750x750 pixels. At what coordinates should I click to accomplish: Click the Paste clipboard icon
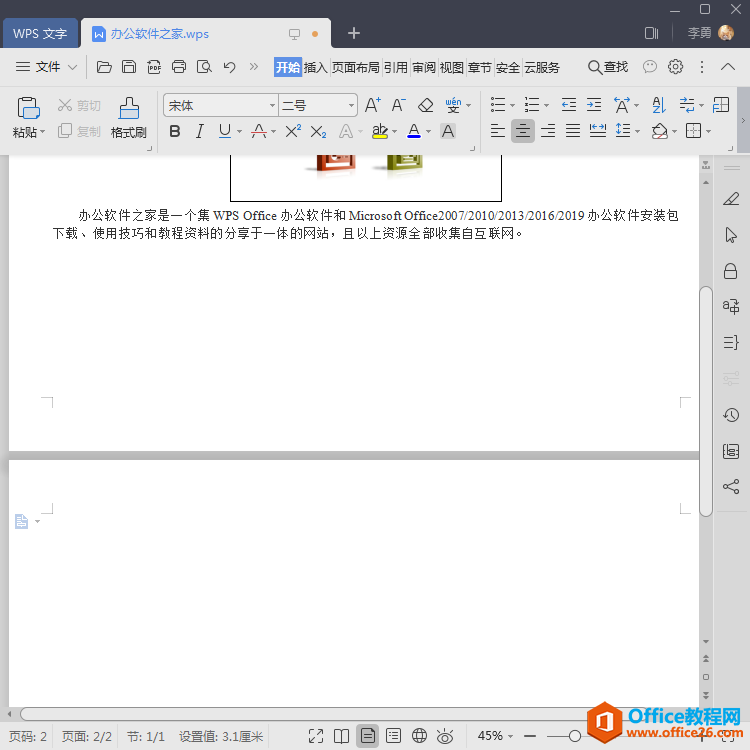pos(28,108)
